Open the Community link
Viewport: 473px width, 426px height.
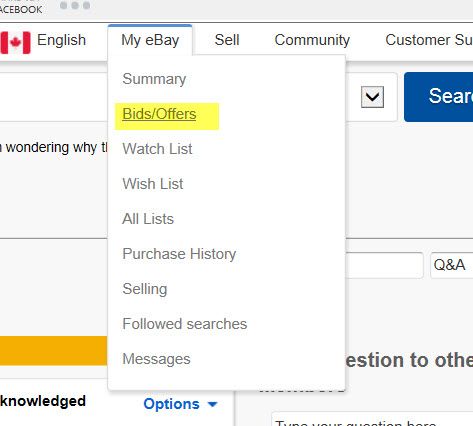pos(312,40)
